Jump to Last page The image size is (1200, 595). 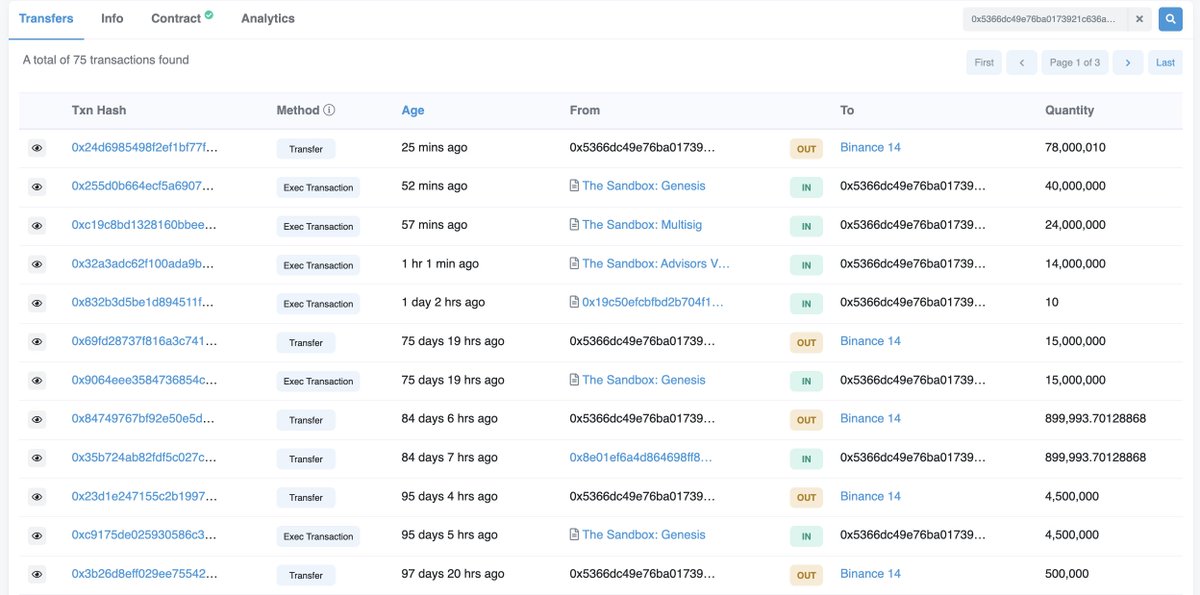1165,62
